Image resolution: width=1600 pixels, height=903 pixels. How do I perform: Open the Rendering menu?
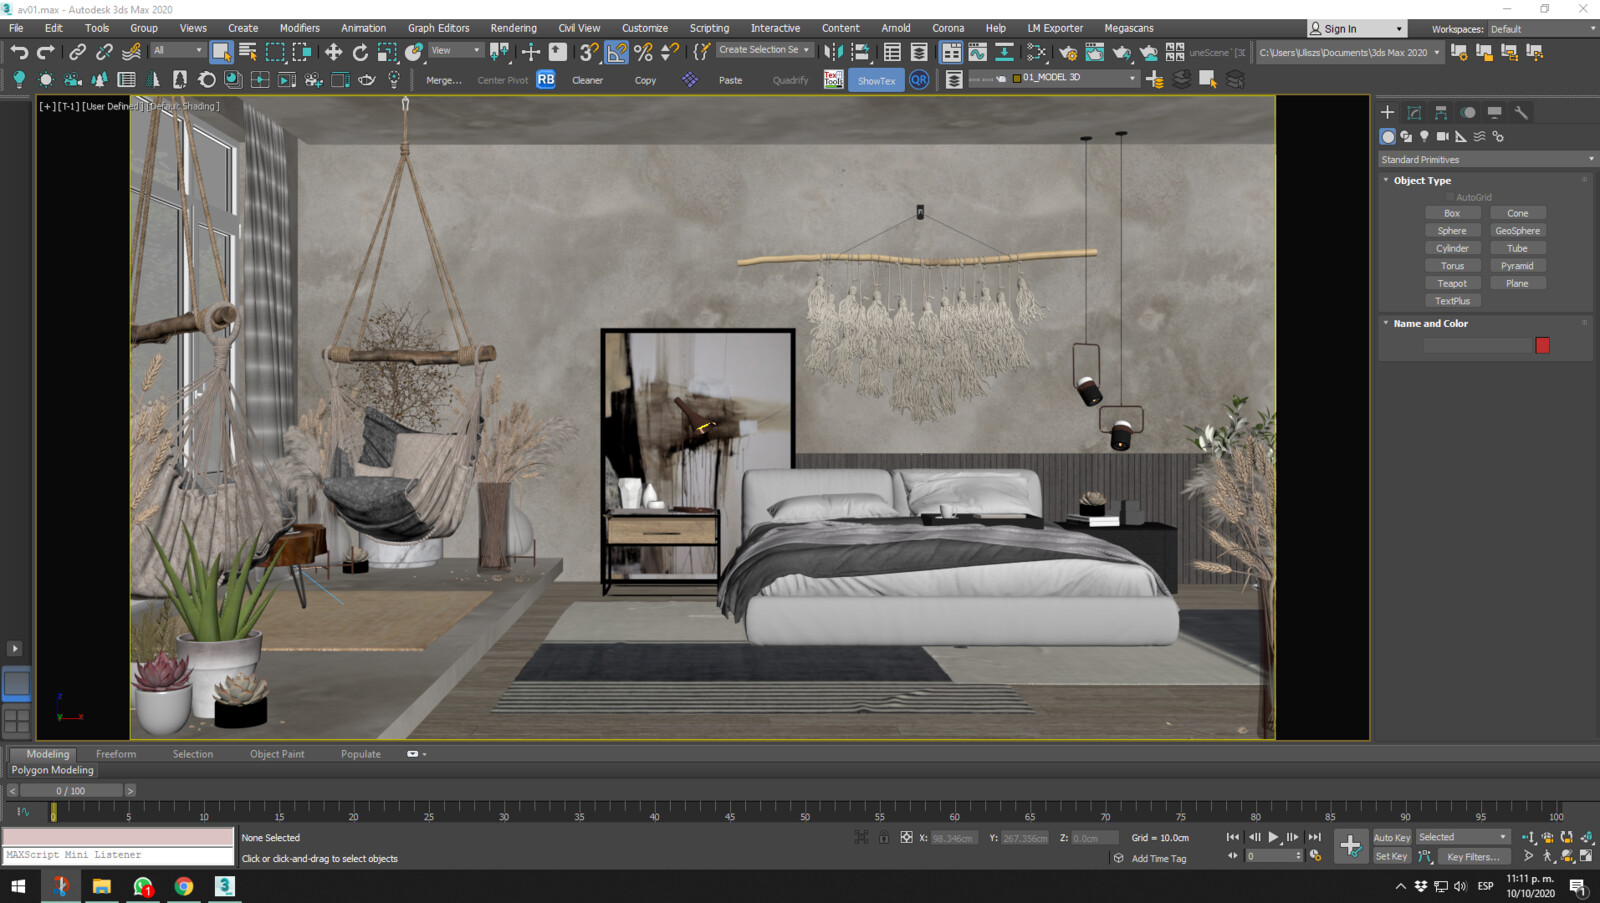(x=513, y=28)
